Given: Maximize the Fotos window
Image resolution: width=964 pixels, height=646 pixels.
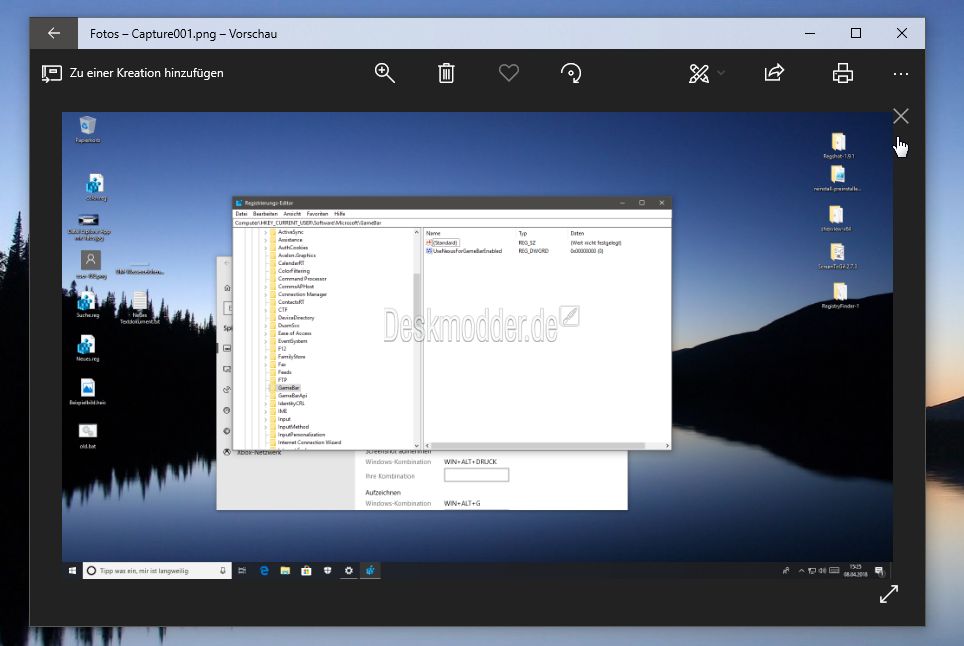Looking at the screenshot, I should pyautogui.click(x=856, y=33).
